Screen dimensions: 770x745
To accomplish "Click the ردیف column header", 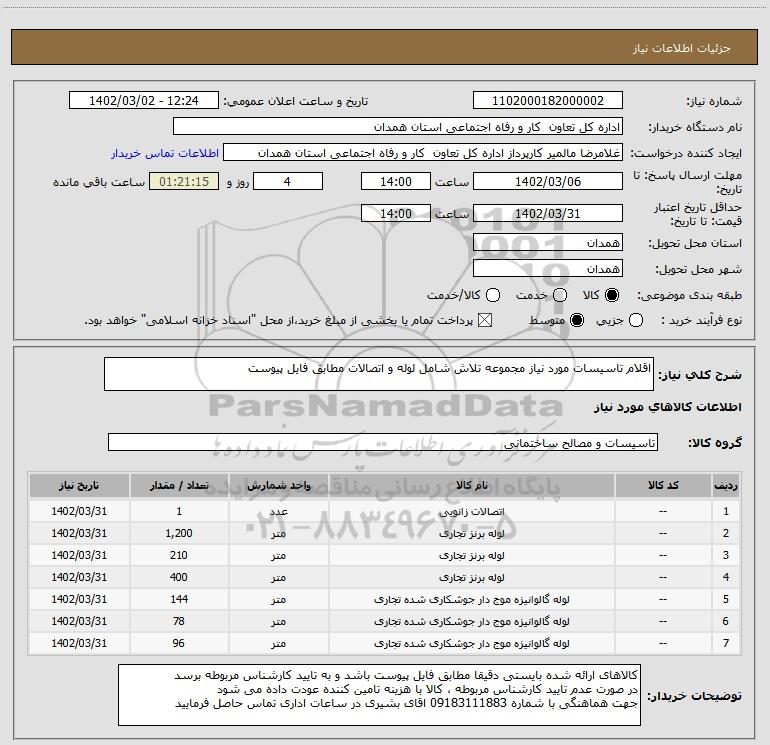I will coord(726,485).
